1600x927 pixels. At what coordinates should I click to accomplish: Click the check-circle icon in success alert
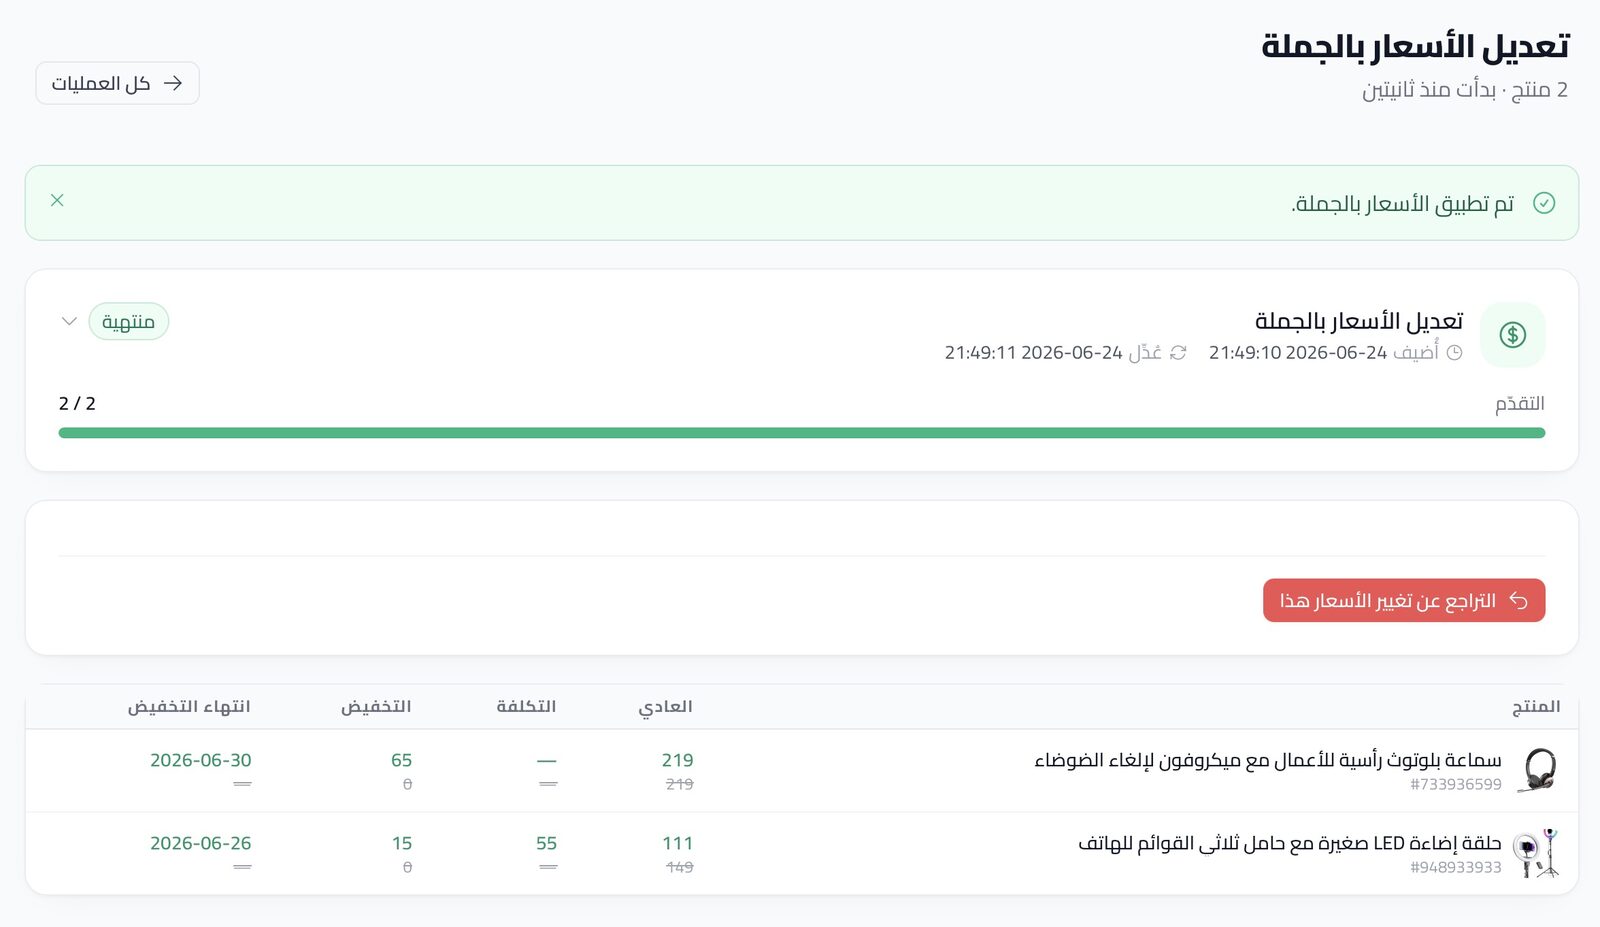pos(1544,203)
